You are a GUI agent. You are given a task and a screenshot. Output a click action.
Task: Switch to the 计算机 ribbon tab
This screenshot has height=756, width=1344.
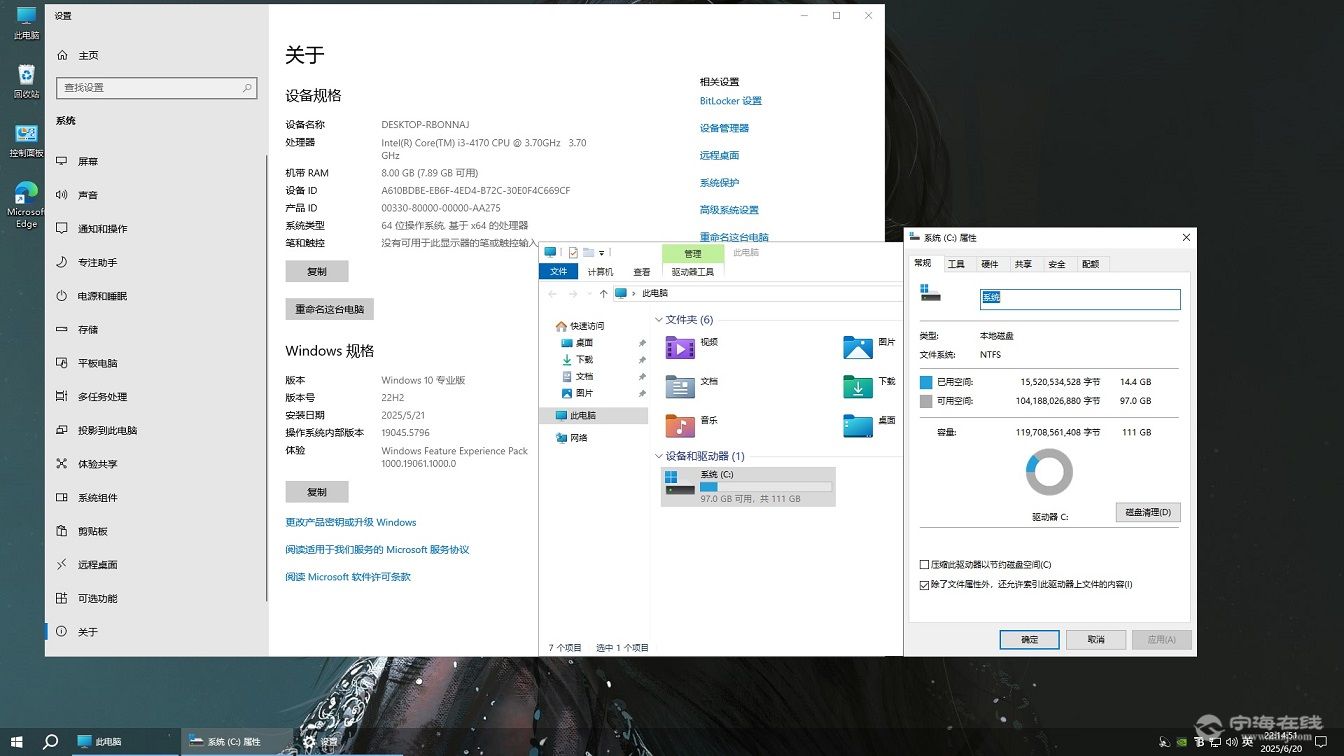click(600, 272)
